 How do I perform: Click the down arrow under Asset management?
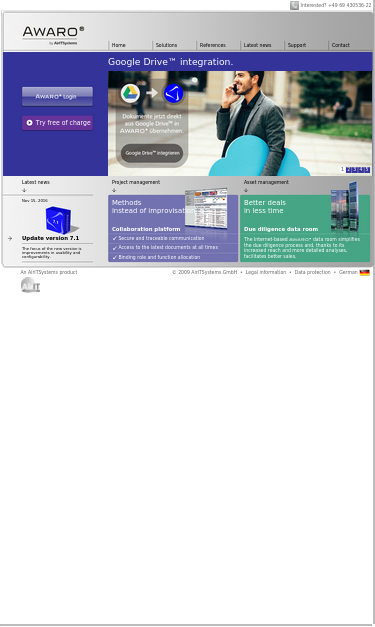(246, 190)
